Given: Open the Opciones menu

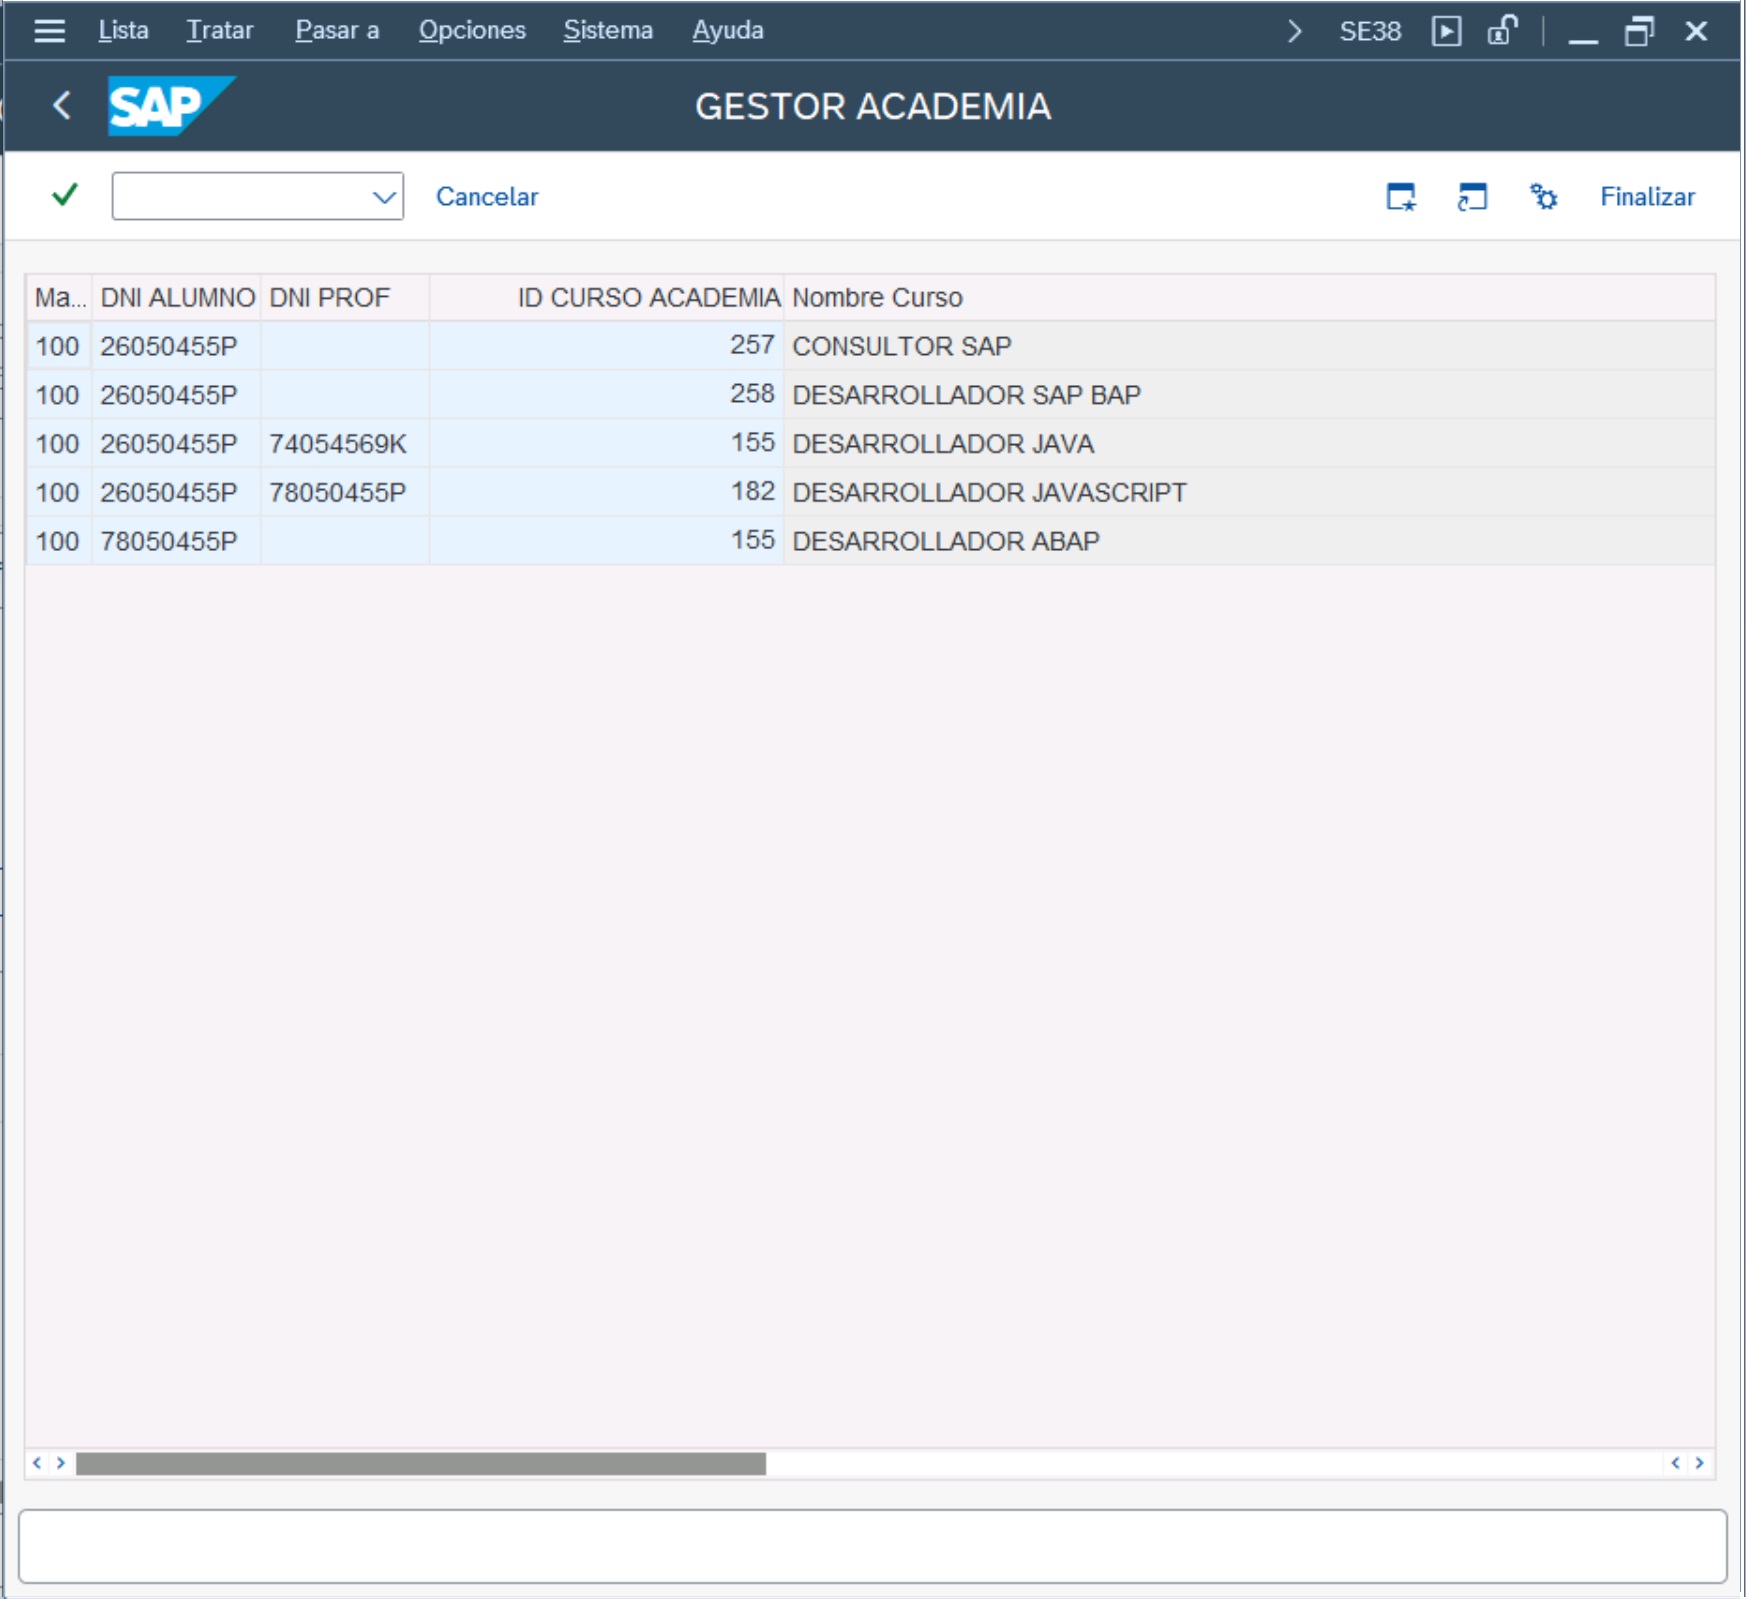Looking at the screenshot, I should pos(472,31).
